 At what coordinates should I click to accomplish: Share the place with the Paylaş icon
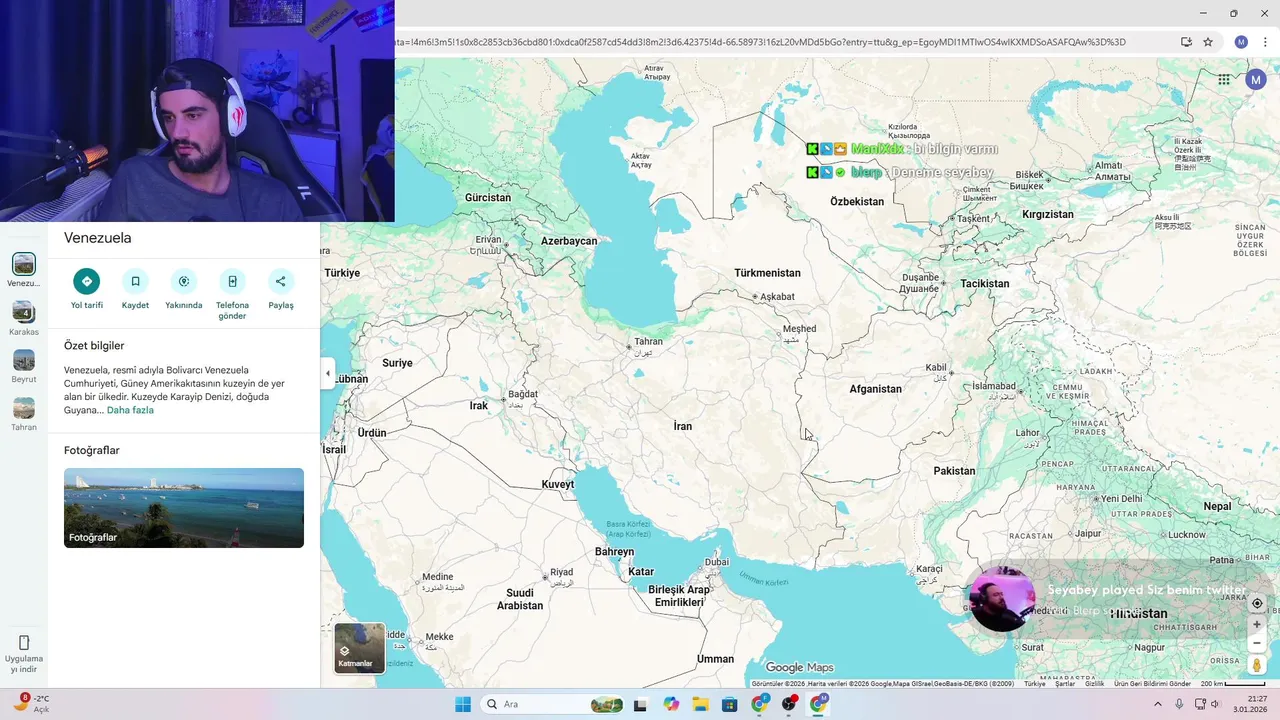[x=281, y=281]
